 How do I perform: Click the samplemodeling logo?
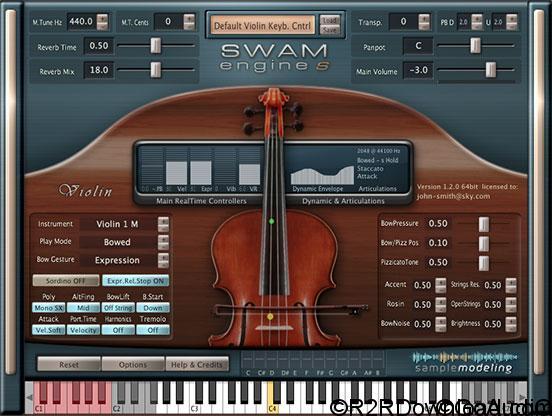464,363
